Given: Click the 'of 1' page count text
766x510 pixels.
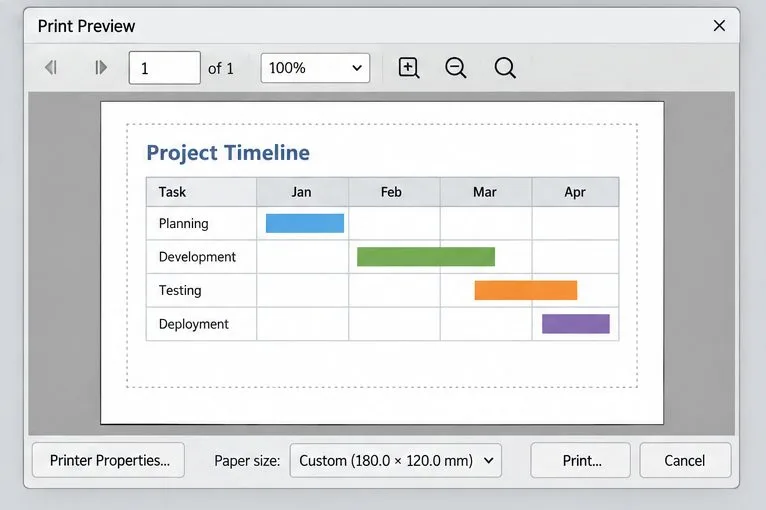Looking at the screenshot, I should pos(221,68).
